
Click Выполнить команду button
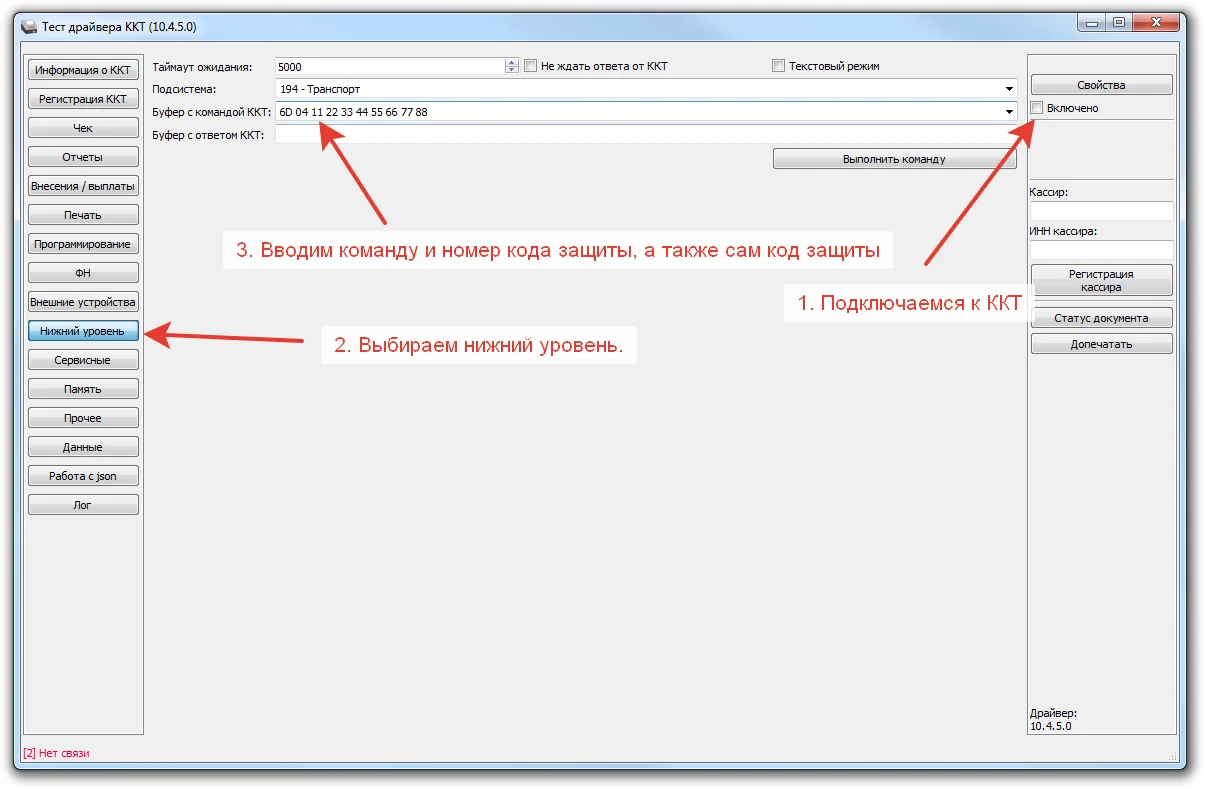pos(894,159)
